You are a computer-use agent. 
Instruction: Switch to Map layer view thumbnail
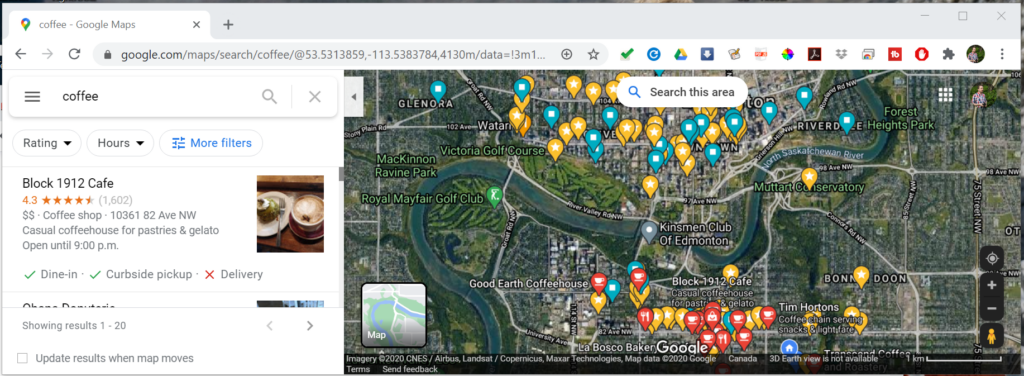(393, 315)
